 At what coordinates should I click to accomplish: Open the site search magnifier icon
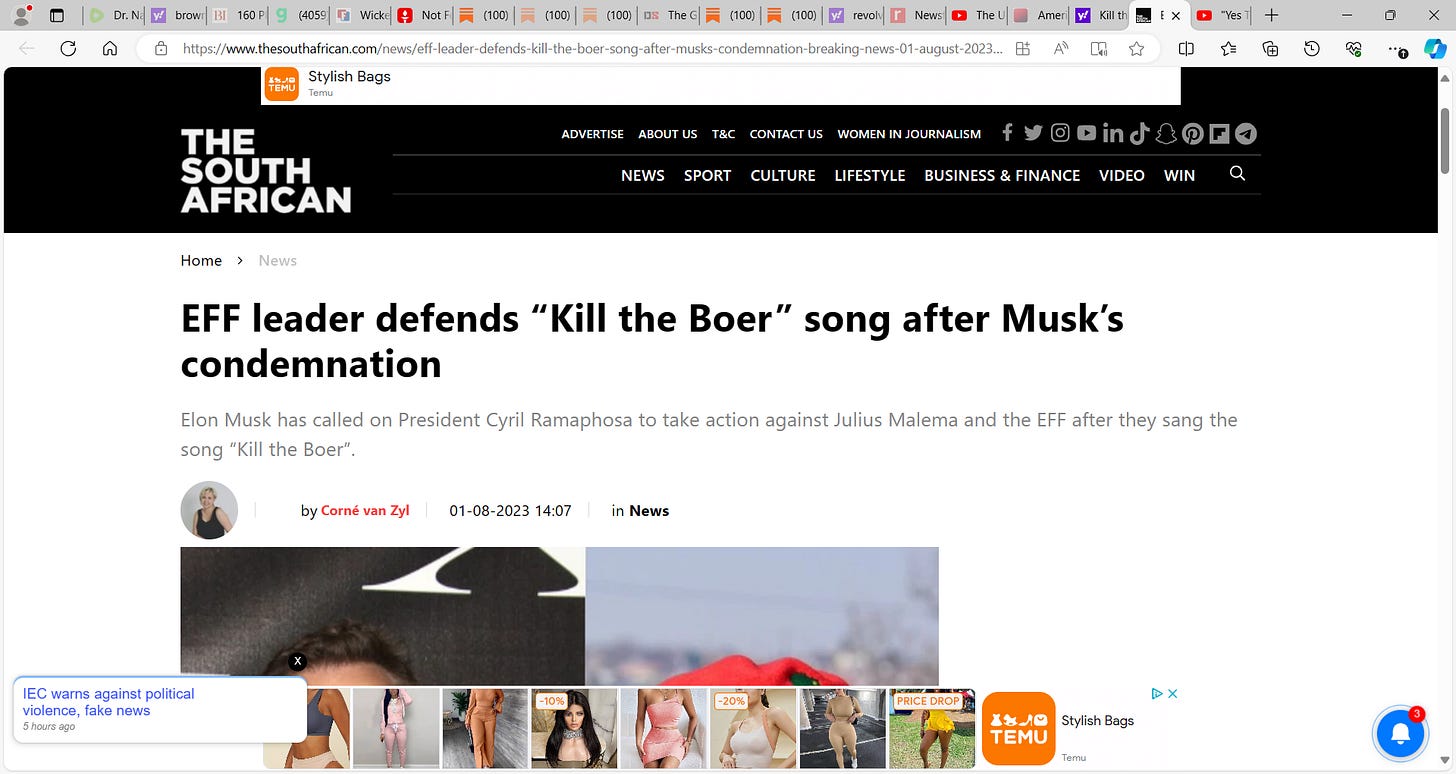coord(1237,174)
